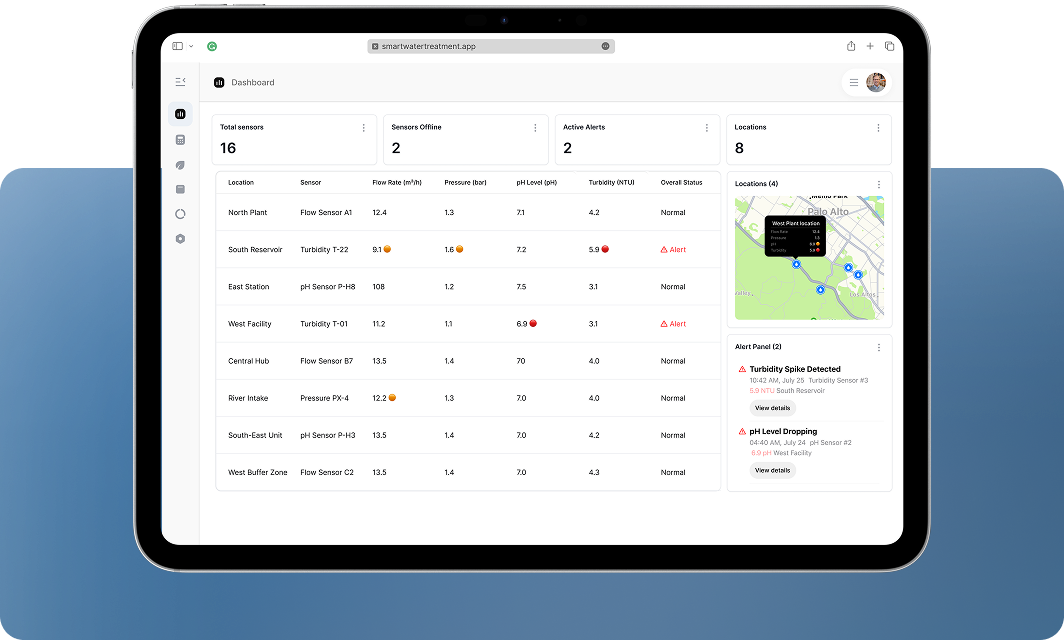The height and width of the screenshot is (640, 1064).
Task: Open Total sensors card options menu
Action: [363, 128]
